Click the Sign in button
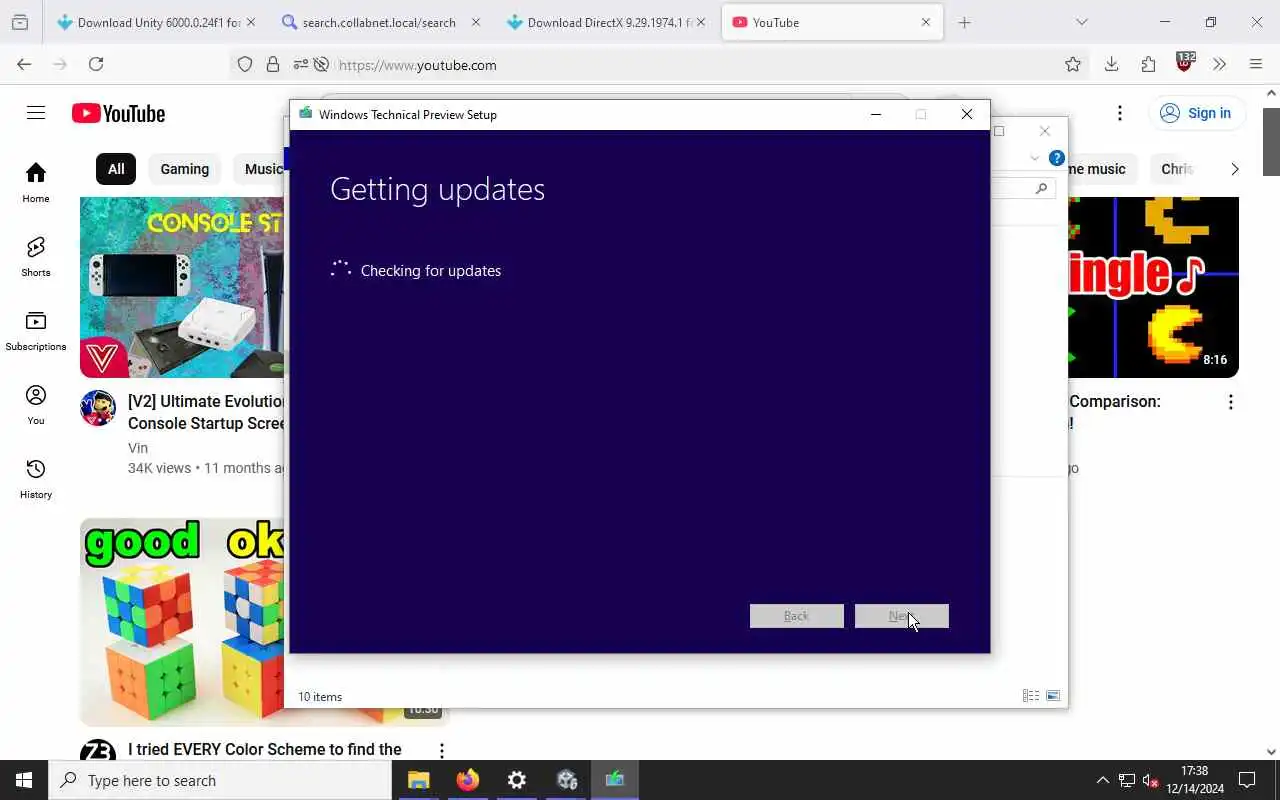 (1196, 113)
